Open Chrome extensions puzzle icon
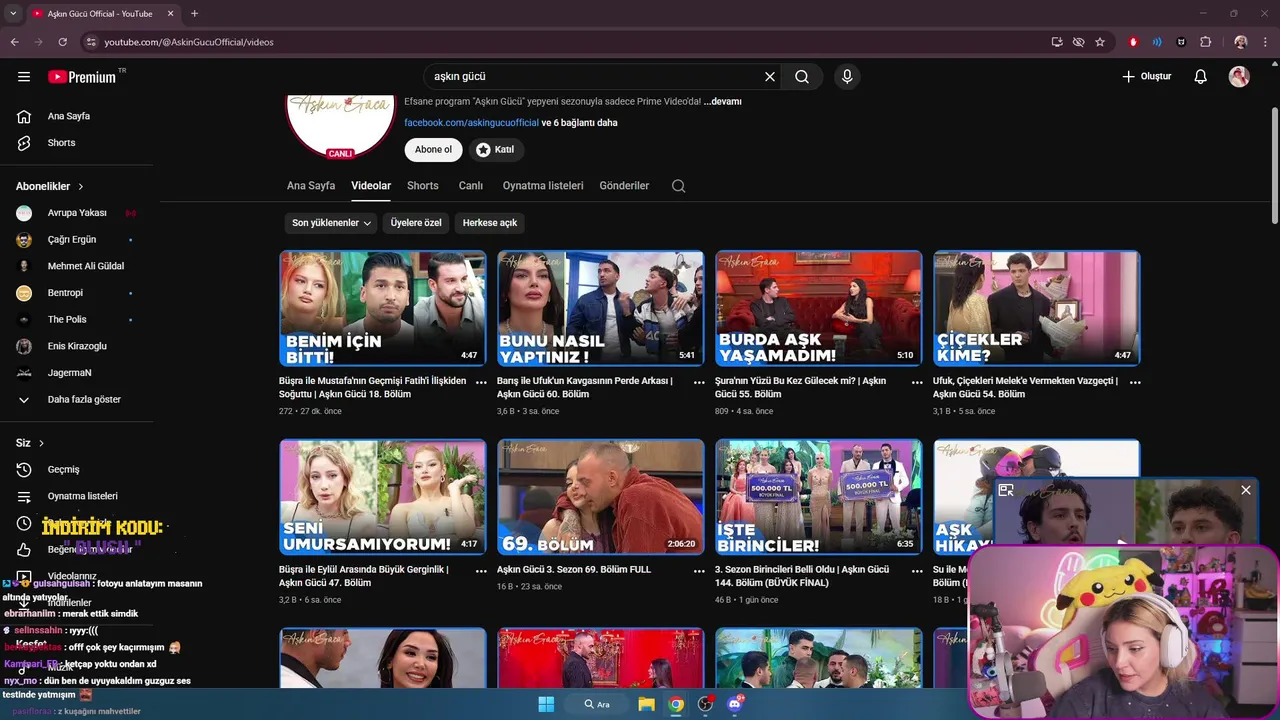1280x720 pixels. tap(1205, 42)
